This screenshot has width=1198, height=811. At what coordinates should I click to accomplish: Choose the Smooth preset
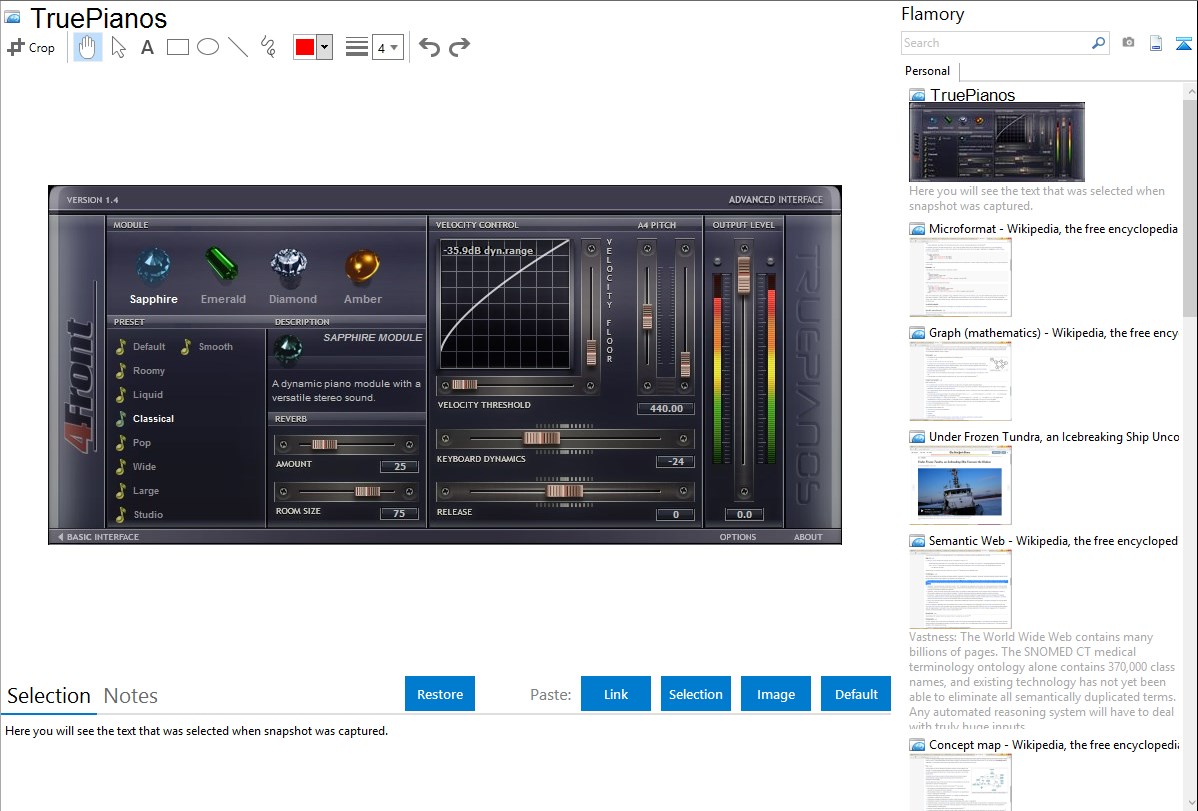point(215,346)
